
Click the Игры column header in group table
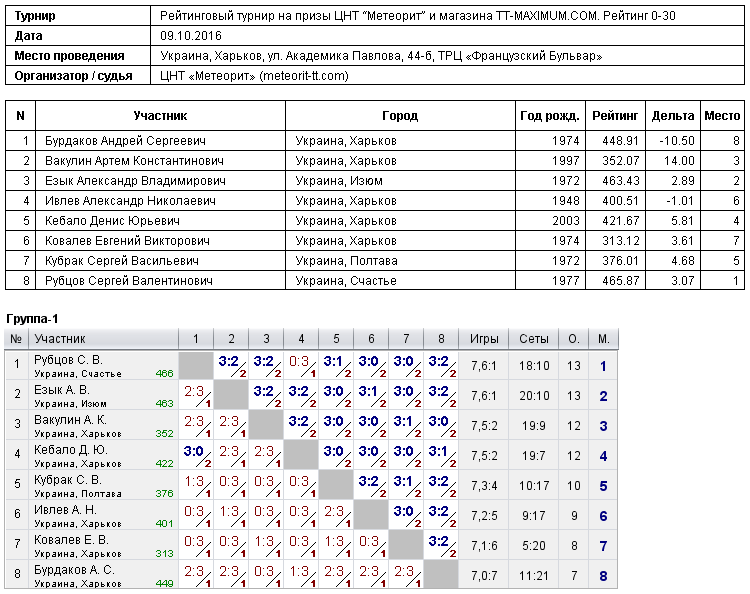pyautogui.click(x=484, y=339)
